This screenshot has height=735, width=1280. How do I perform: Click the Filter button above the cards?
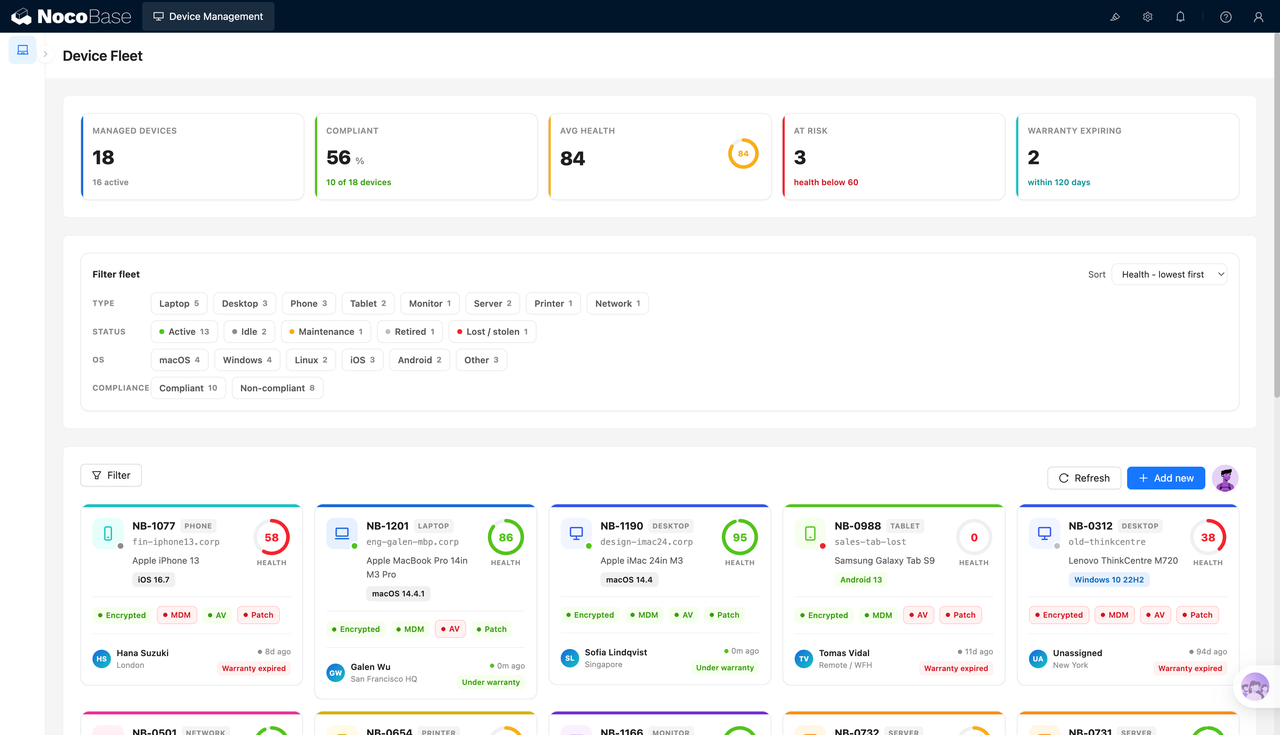111,475
